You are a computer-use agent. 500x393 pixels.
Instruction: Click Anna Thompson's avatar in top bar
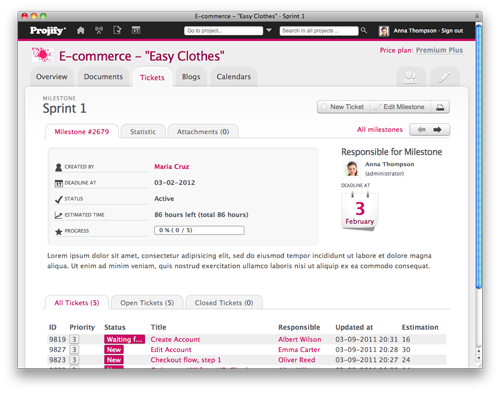[384, 31]
